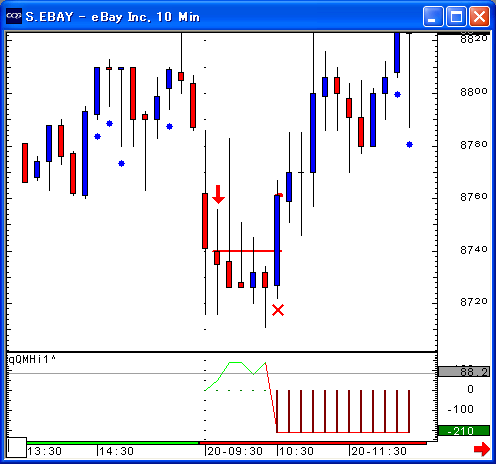Click the red segment of the bottom session bar

(x=313, y=443)
